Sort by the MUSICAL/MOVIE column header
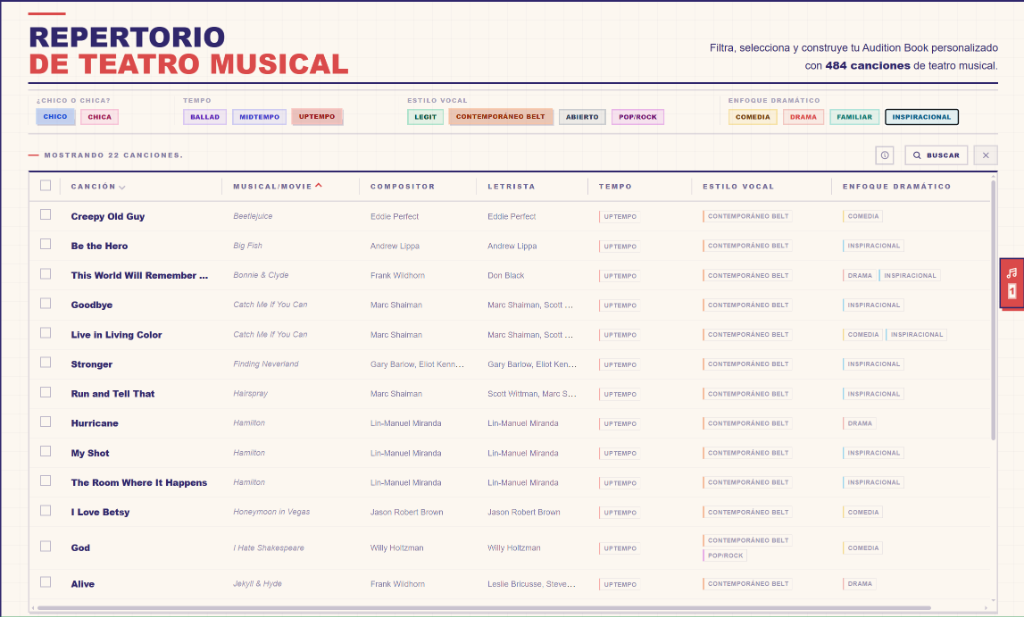The height and width of the screenshot is (617, 1024). (278, 187)
